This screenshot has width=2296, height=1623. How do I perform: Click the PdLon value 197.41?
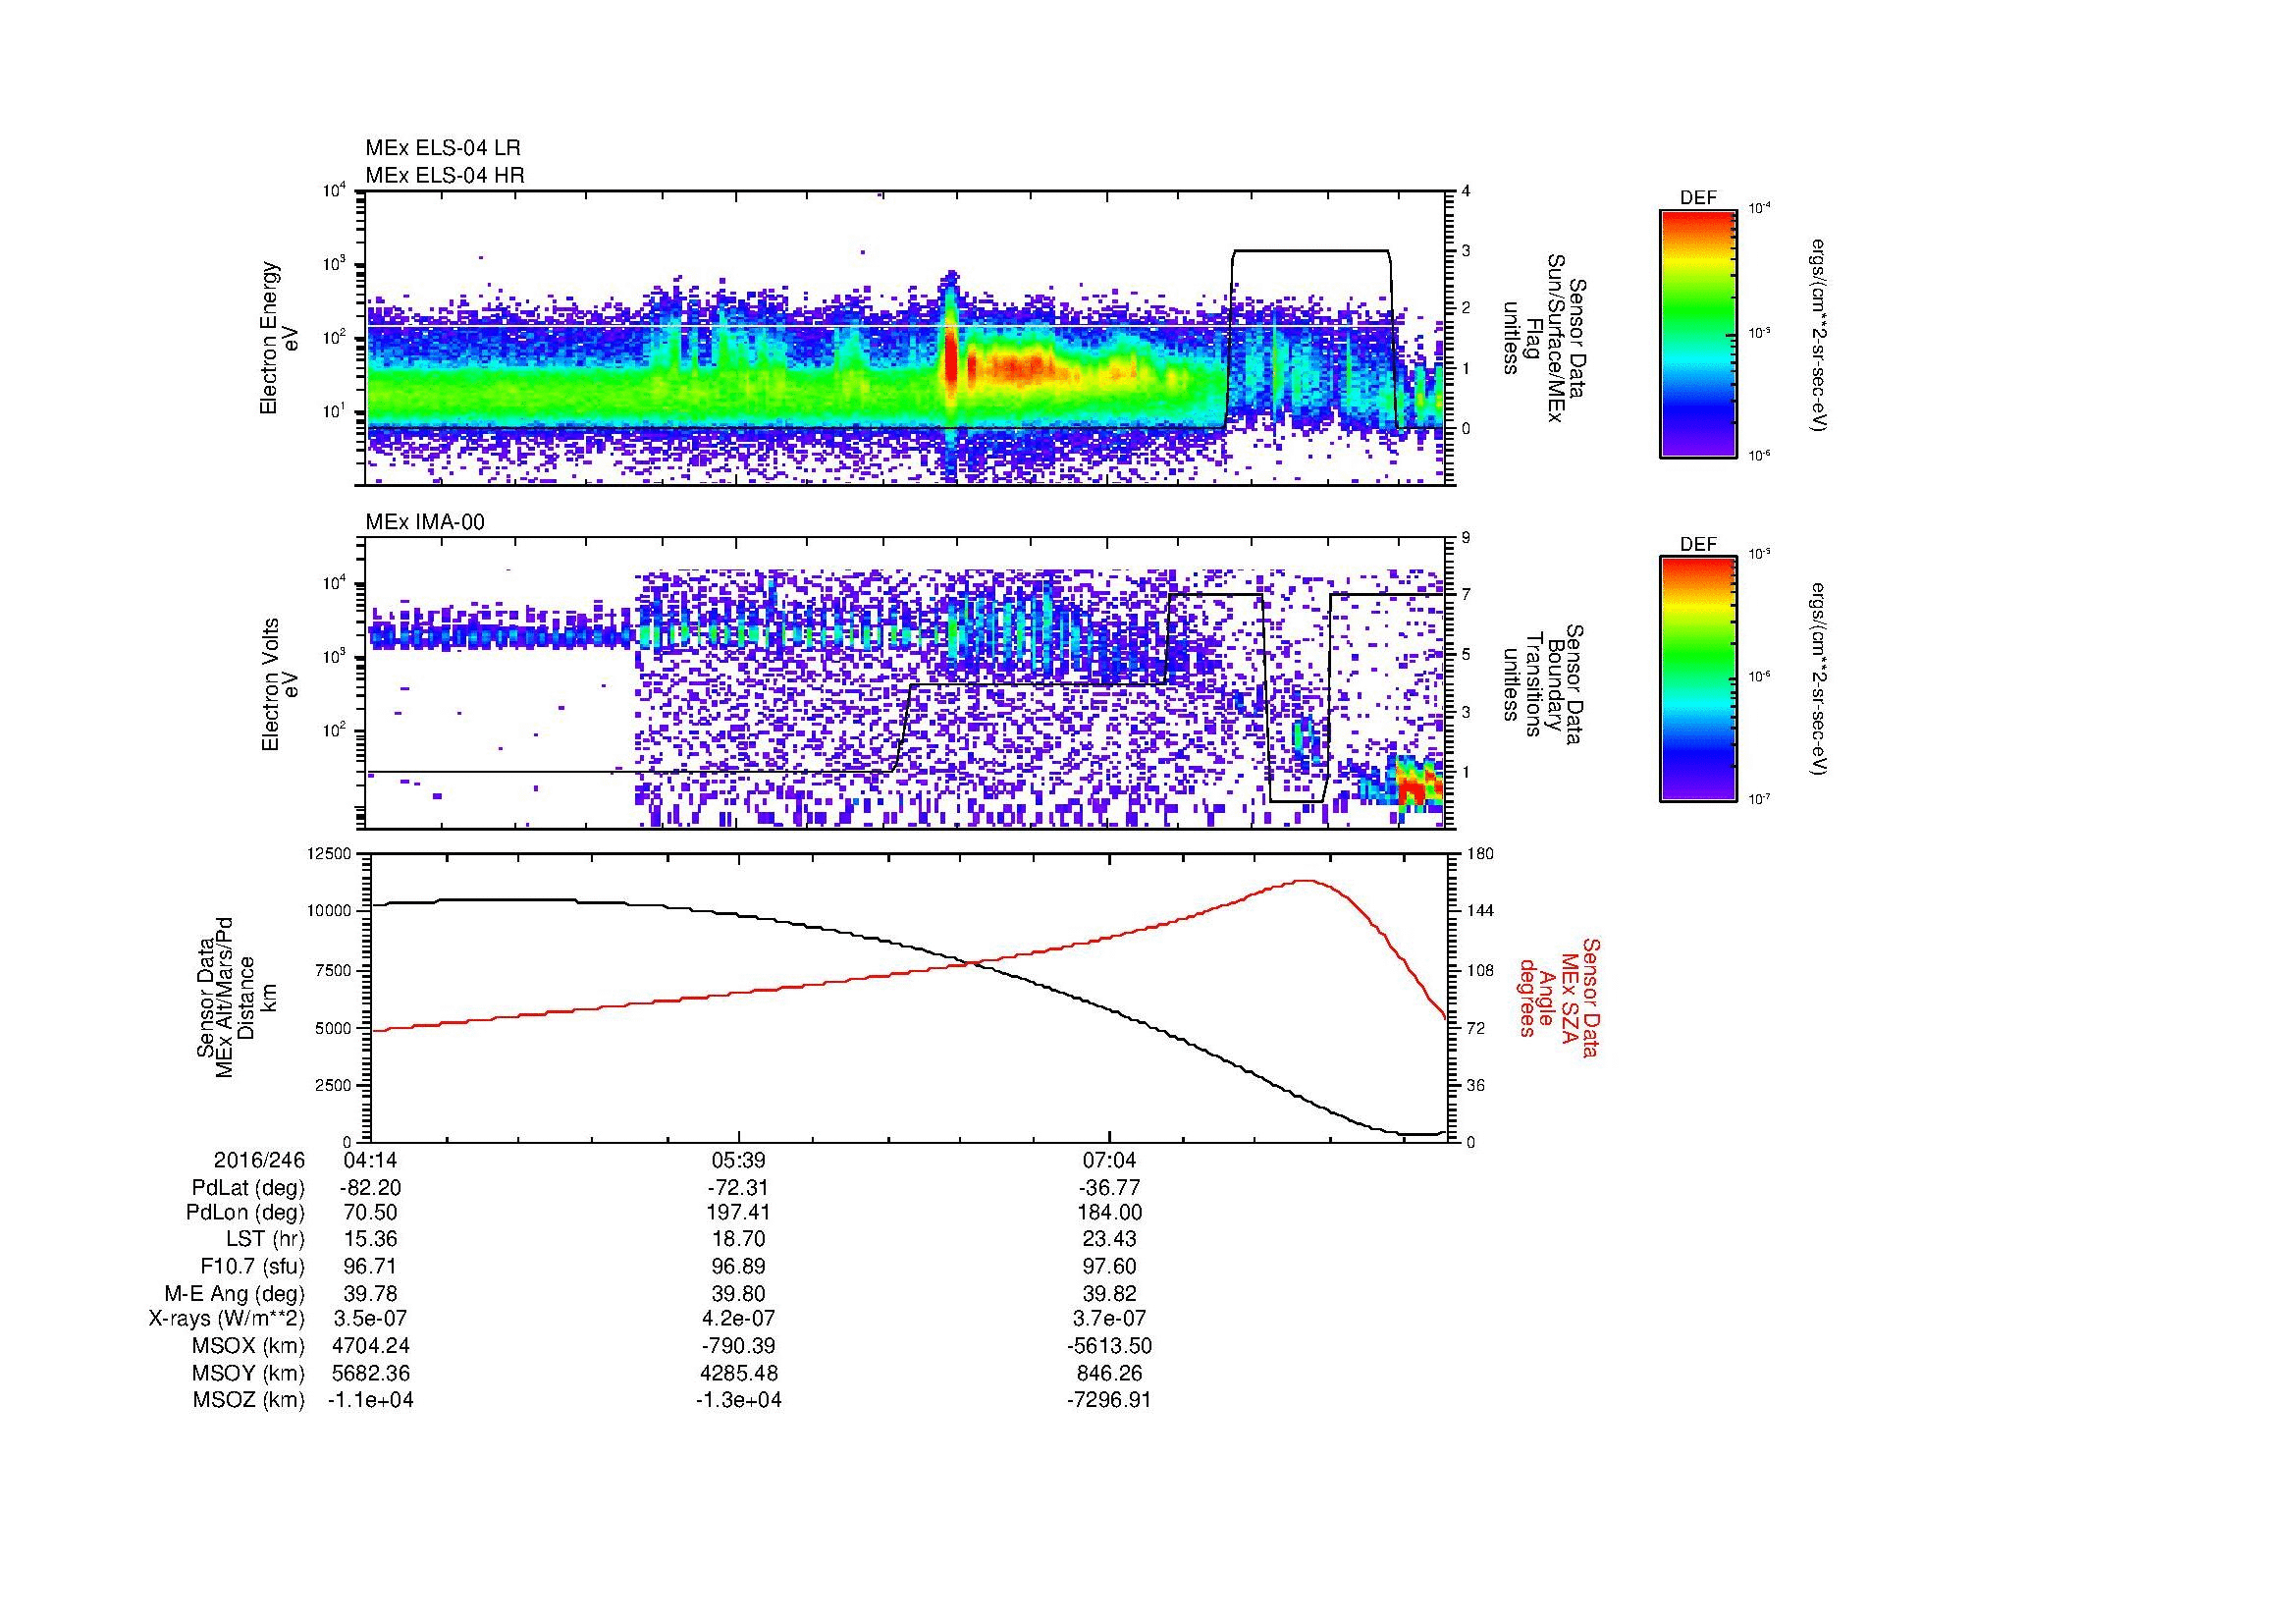click(x=738, y=1213)
